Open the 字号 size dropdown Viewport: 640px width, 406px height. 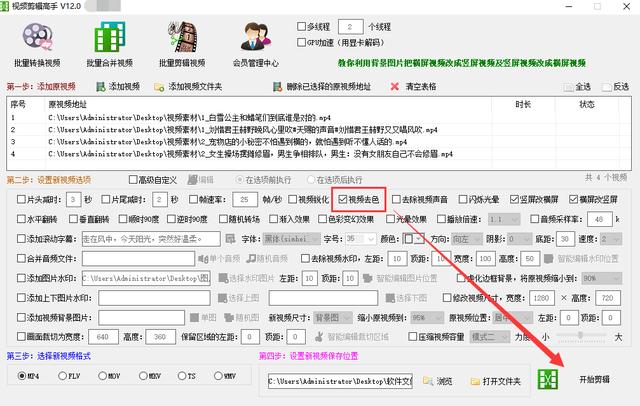360,239
